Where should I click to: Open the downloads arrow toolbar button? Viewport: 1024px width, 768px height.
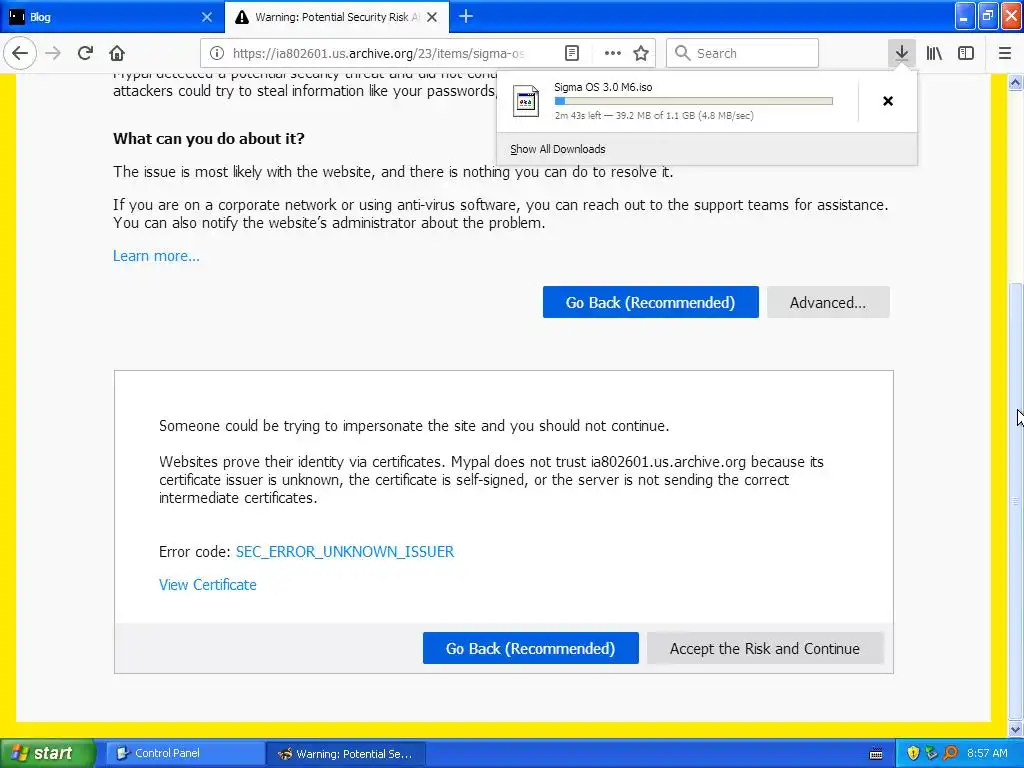[x=902, y=53]
